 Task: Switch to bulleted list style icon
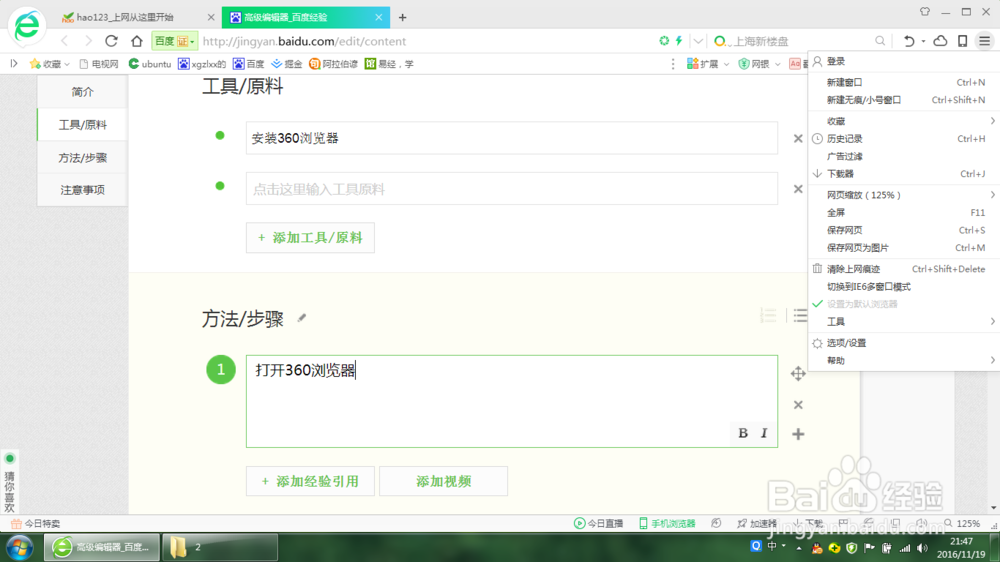pos(800,314)
